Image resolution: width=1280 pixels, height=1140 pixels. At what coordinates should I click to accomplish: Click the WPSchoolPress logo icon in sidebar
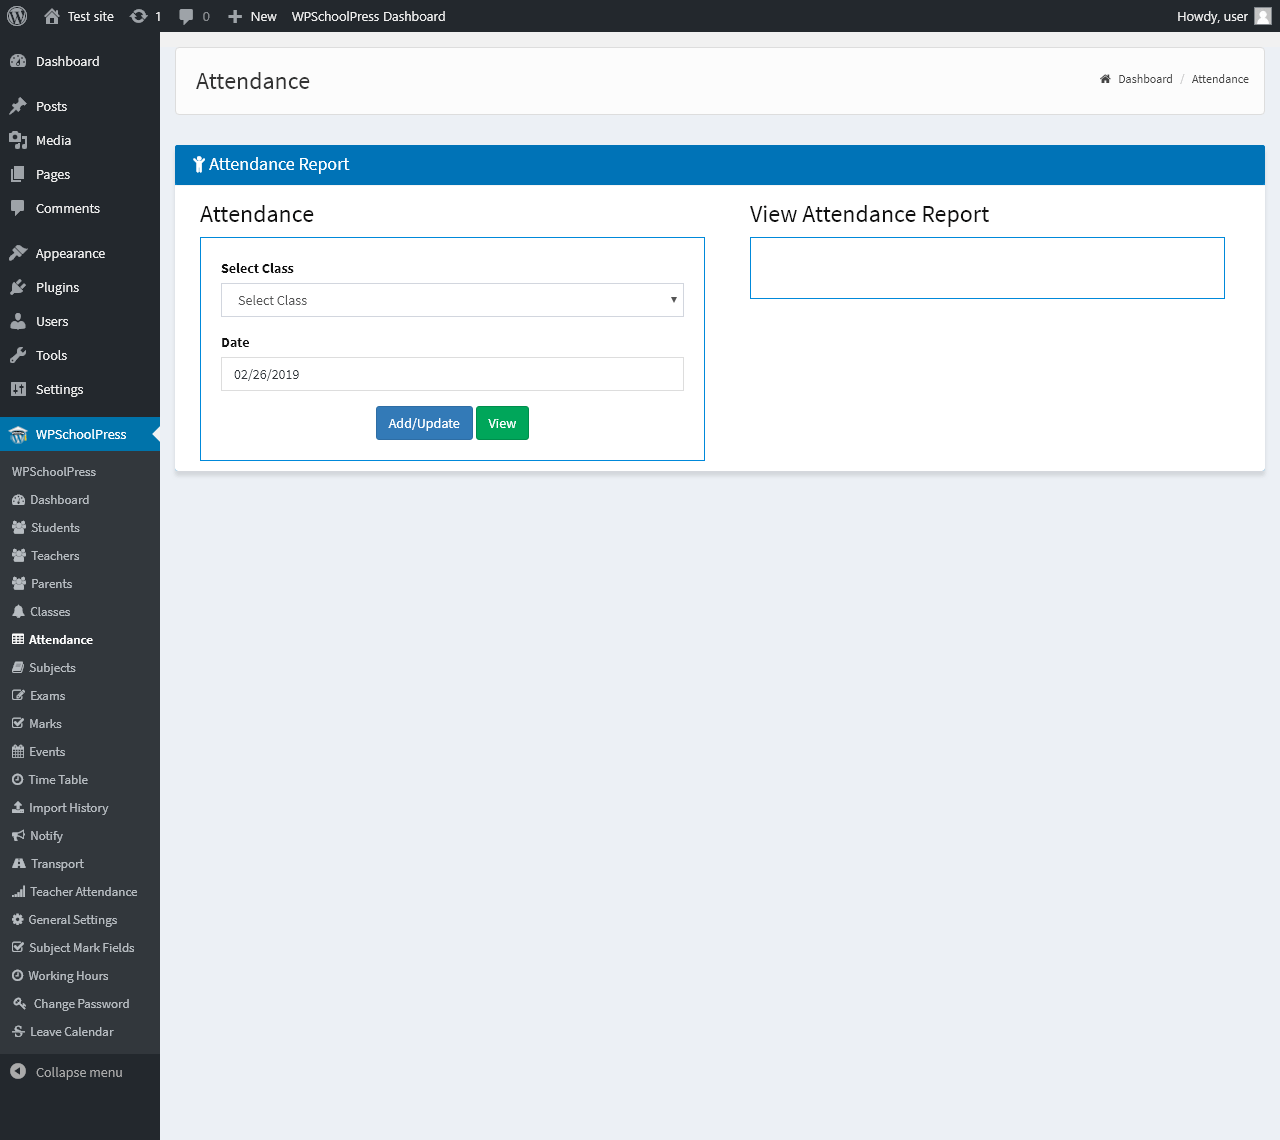click(18, 434)
